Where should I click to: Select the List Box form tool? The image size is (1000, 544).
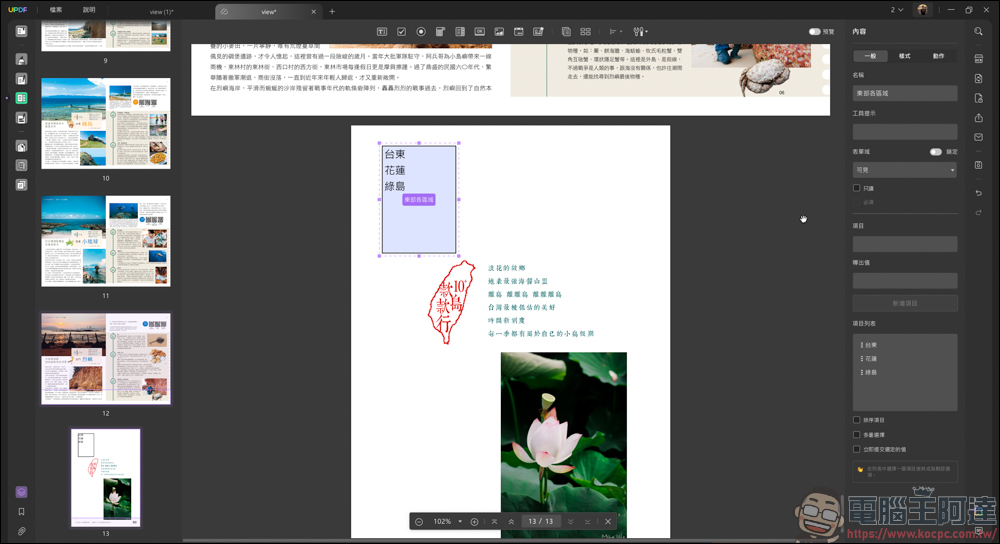coord(460,31)
